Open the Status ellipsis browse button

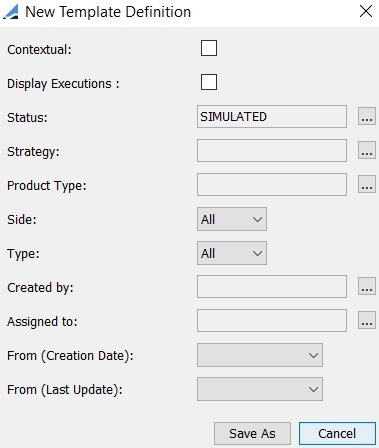point(367,116)
